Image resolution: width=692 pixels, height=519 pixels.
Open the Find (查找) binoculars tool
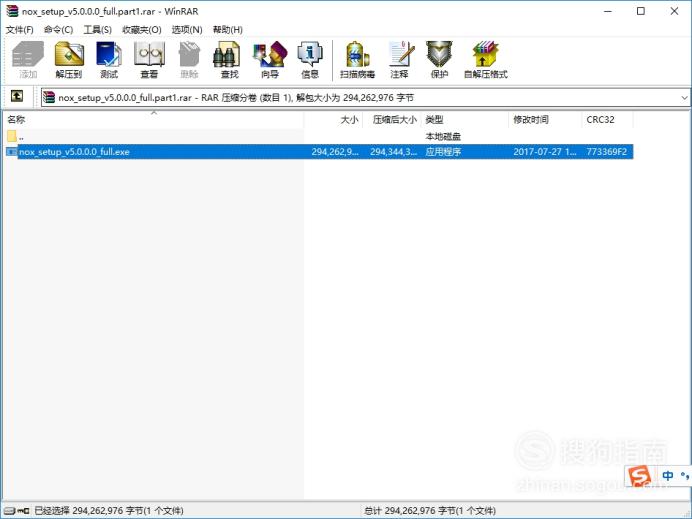229,60
